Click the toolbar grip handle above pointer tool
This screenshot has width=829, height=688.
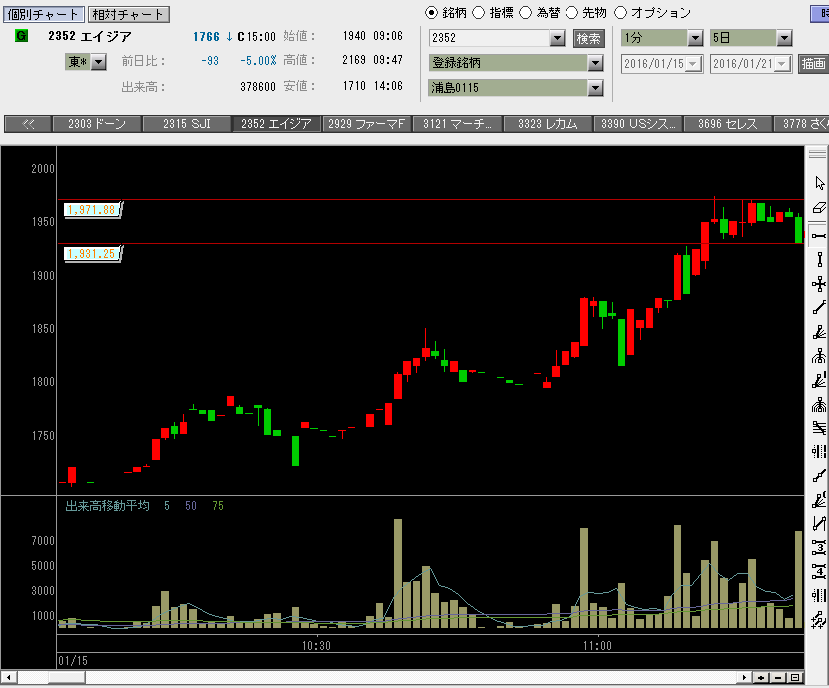pos(817,154)
